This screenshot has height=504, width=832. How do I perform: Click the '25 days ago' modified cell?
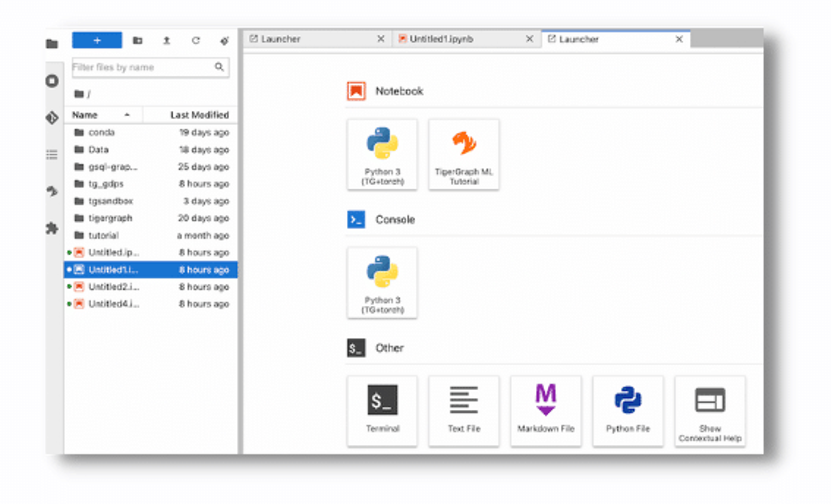tap(203, 167)
